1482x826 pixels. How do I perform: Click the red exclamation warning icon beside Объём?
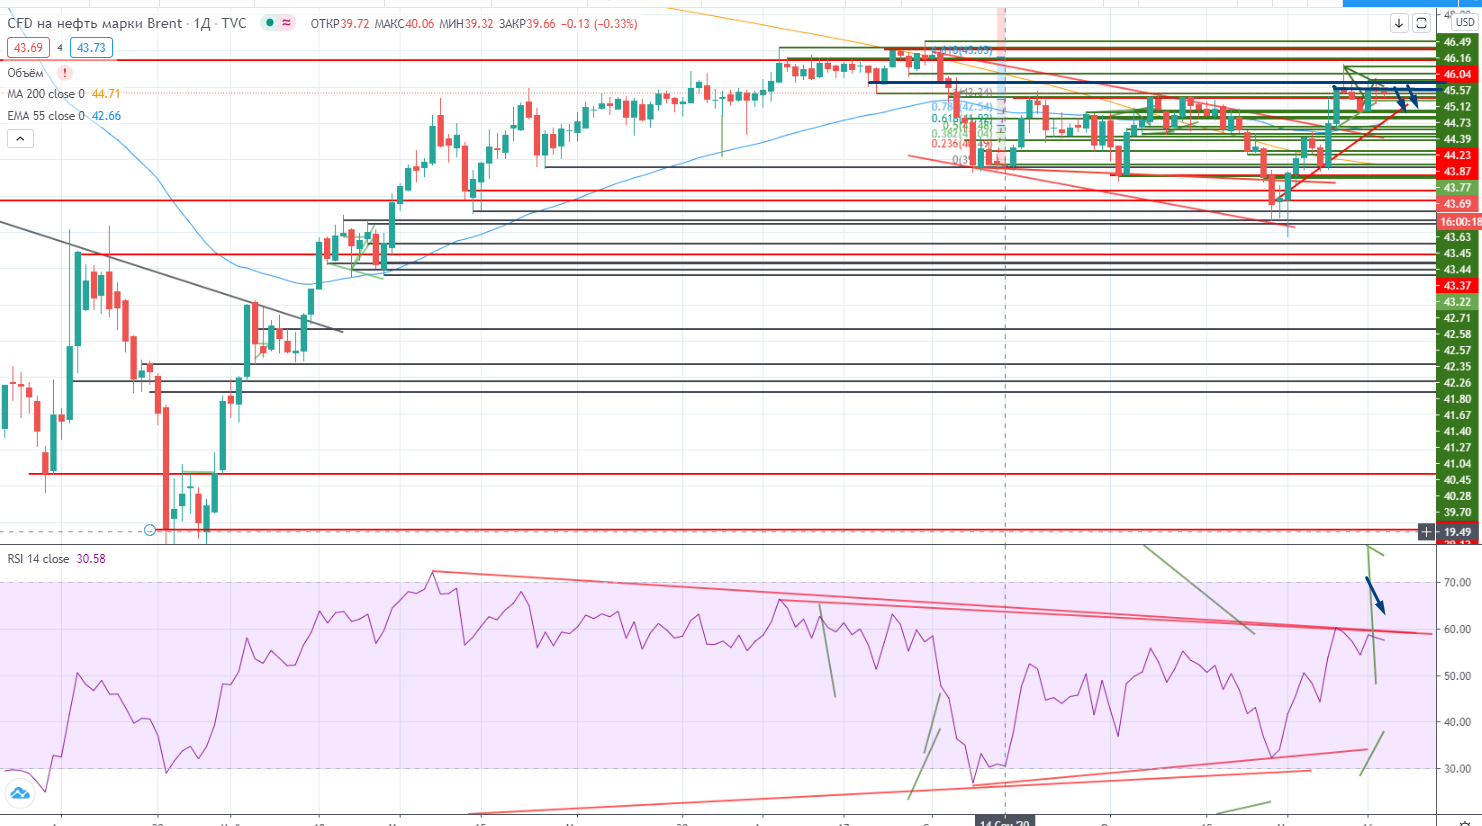click(65, 73)
